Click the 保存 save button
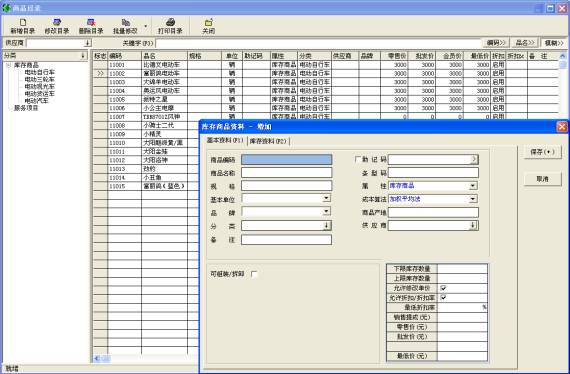 (x=543, y=152)
